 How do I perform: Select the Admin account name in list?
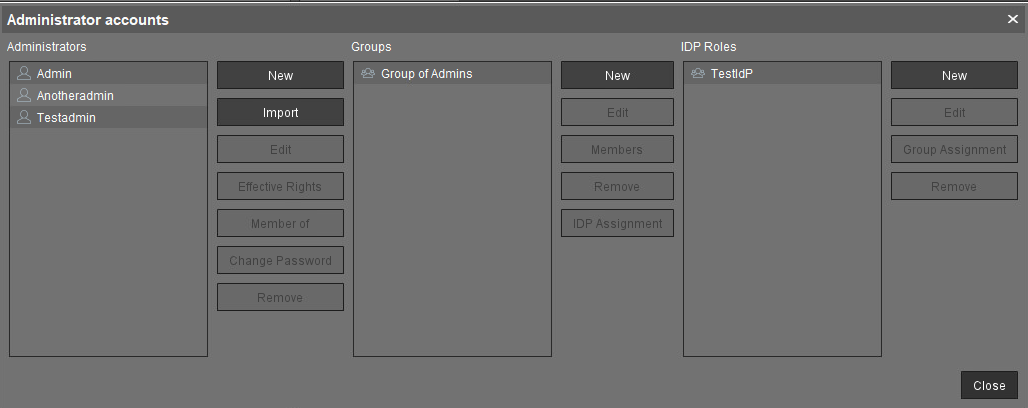pyautogui.click(x=54, y=74)
